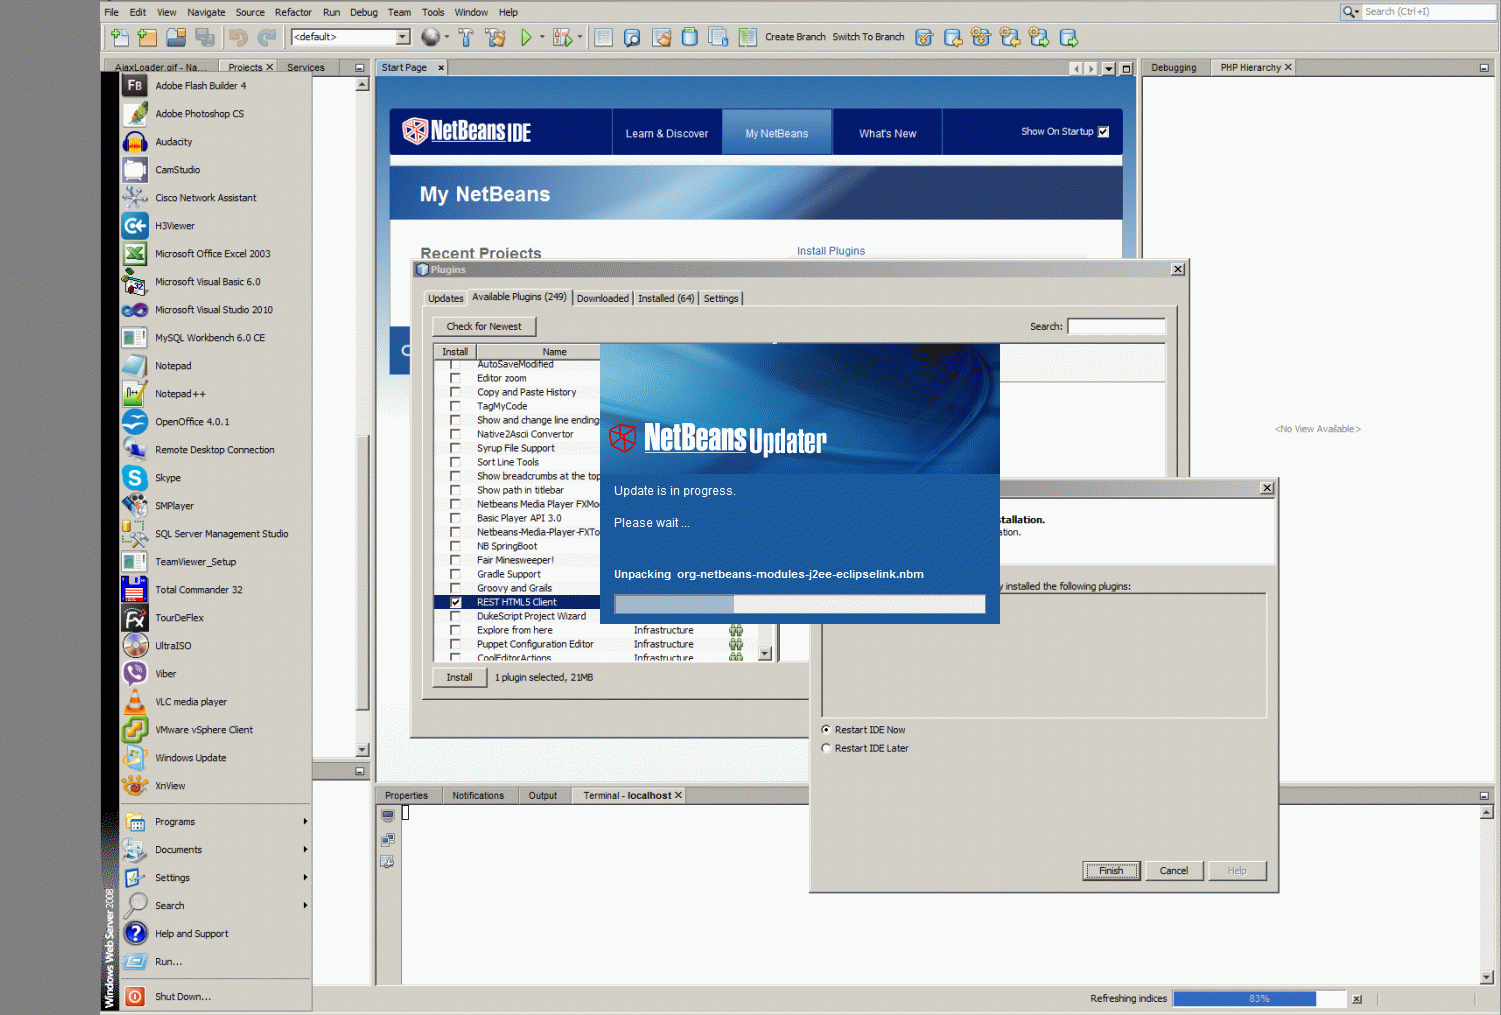Image resolution: width=1501 pixels, height=1015 pixels.
Task: Click the Plugins Search input field
Action: tap(1116, 326)
